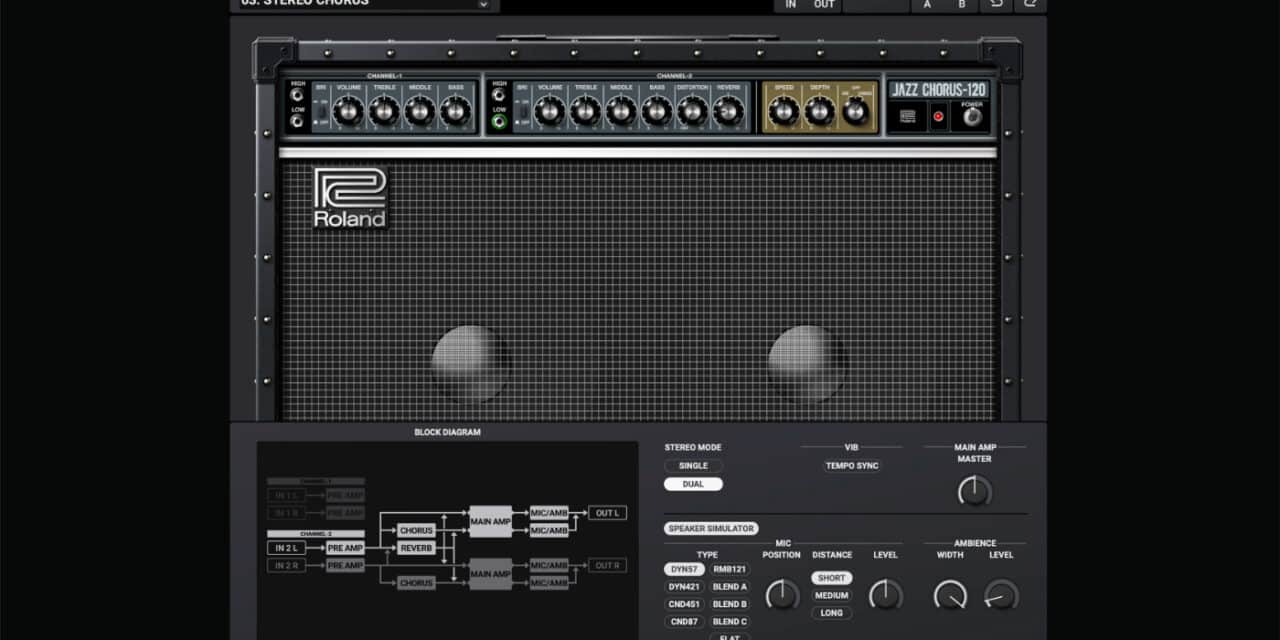Click OUT R block in diagram

[x=607, y=565]
